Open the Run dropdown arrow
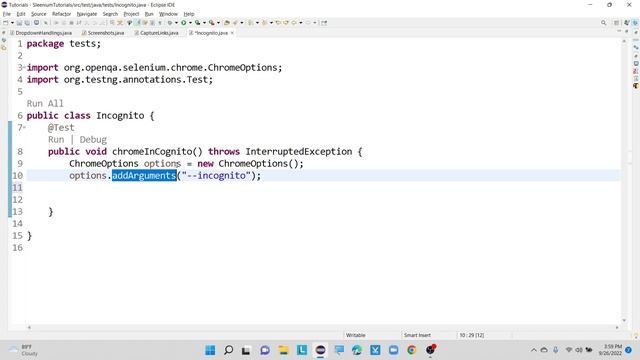 tap(190, 23)
